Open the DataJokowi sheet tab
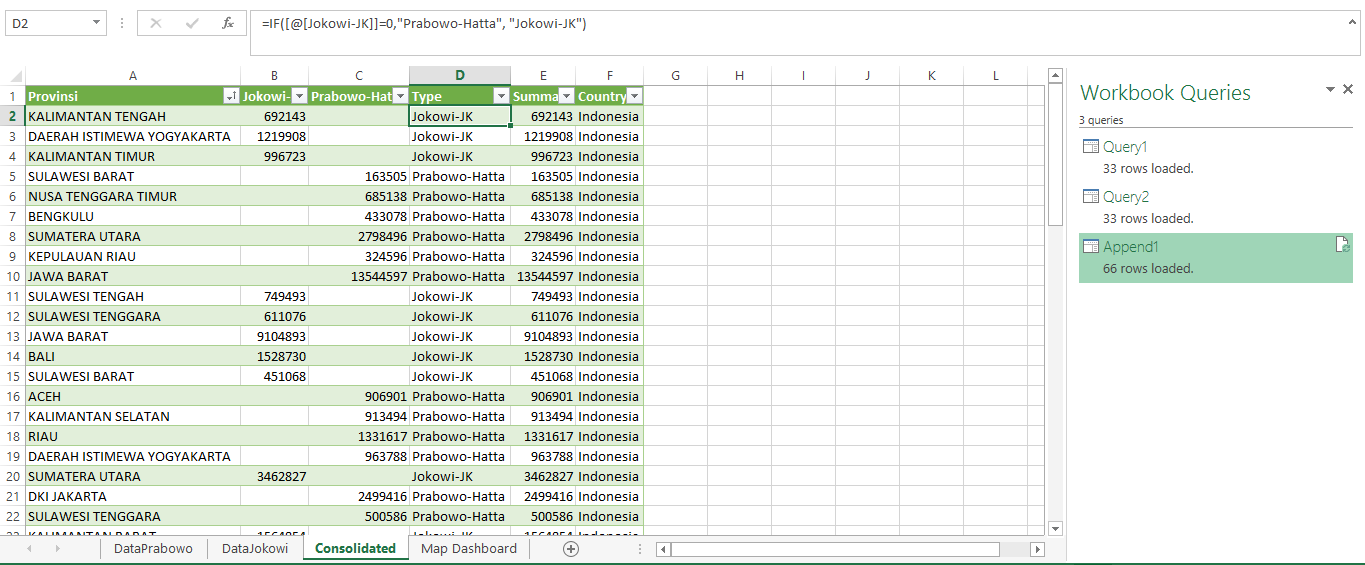This screenshot has height=565, width=1365. [x=255, y=548]
